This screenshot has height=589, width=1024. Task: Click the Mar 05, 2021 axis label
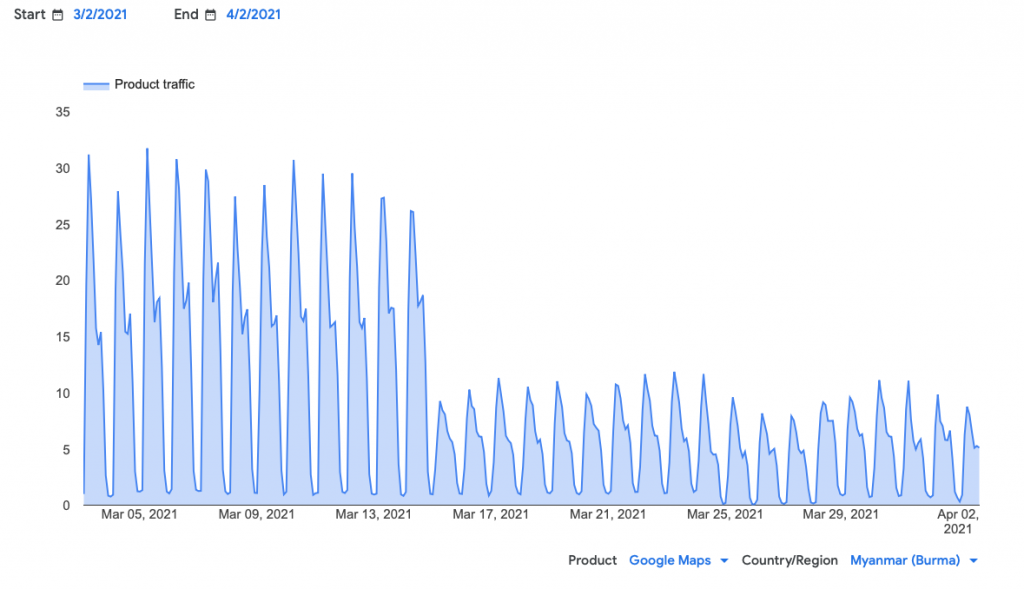click(140, 515)
